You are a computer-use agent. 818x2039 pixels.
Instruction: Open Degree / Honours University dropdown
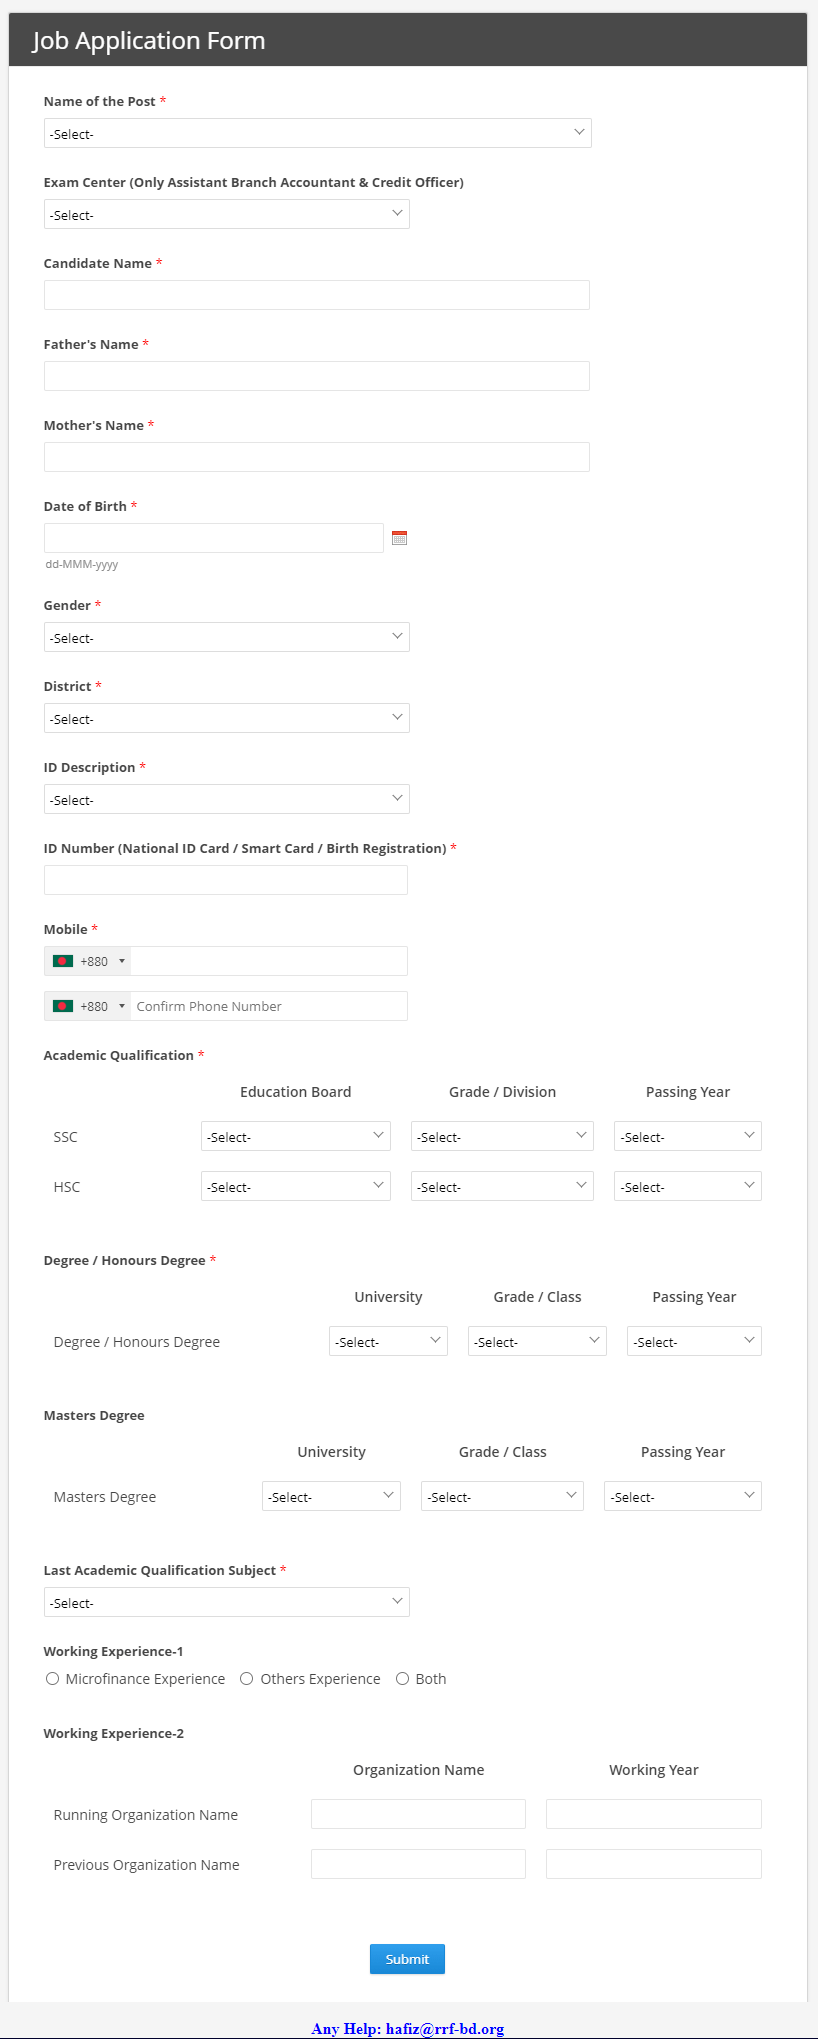[388, 1341]
